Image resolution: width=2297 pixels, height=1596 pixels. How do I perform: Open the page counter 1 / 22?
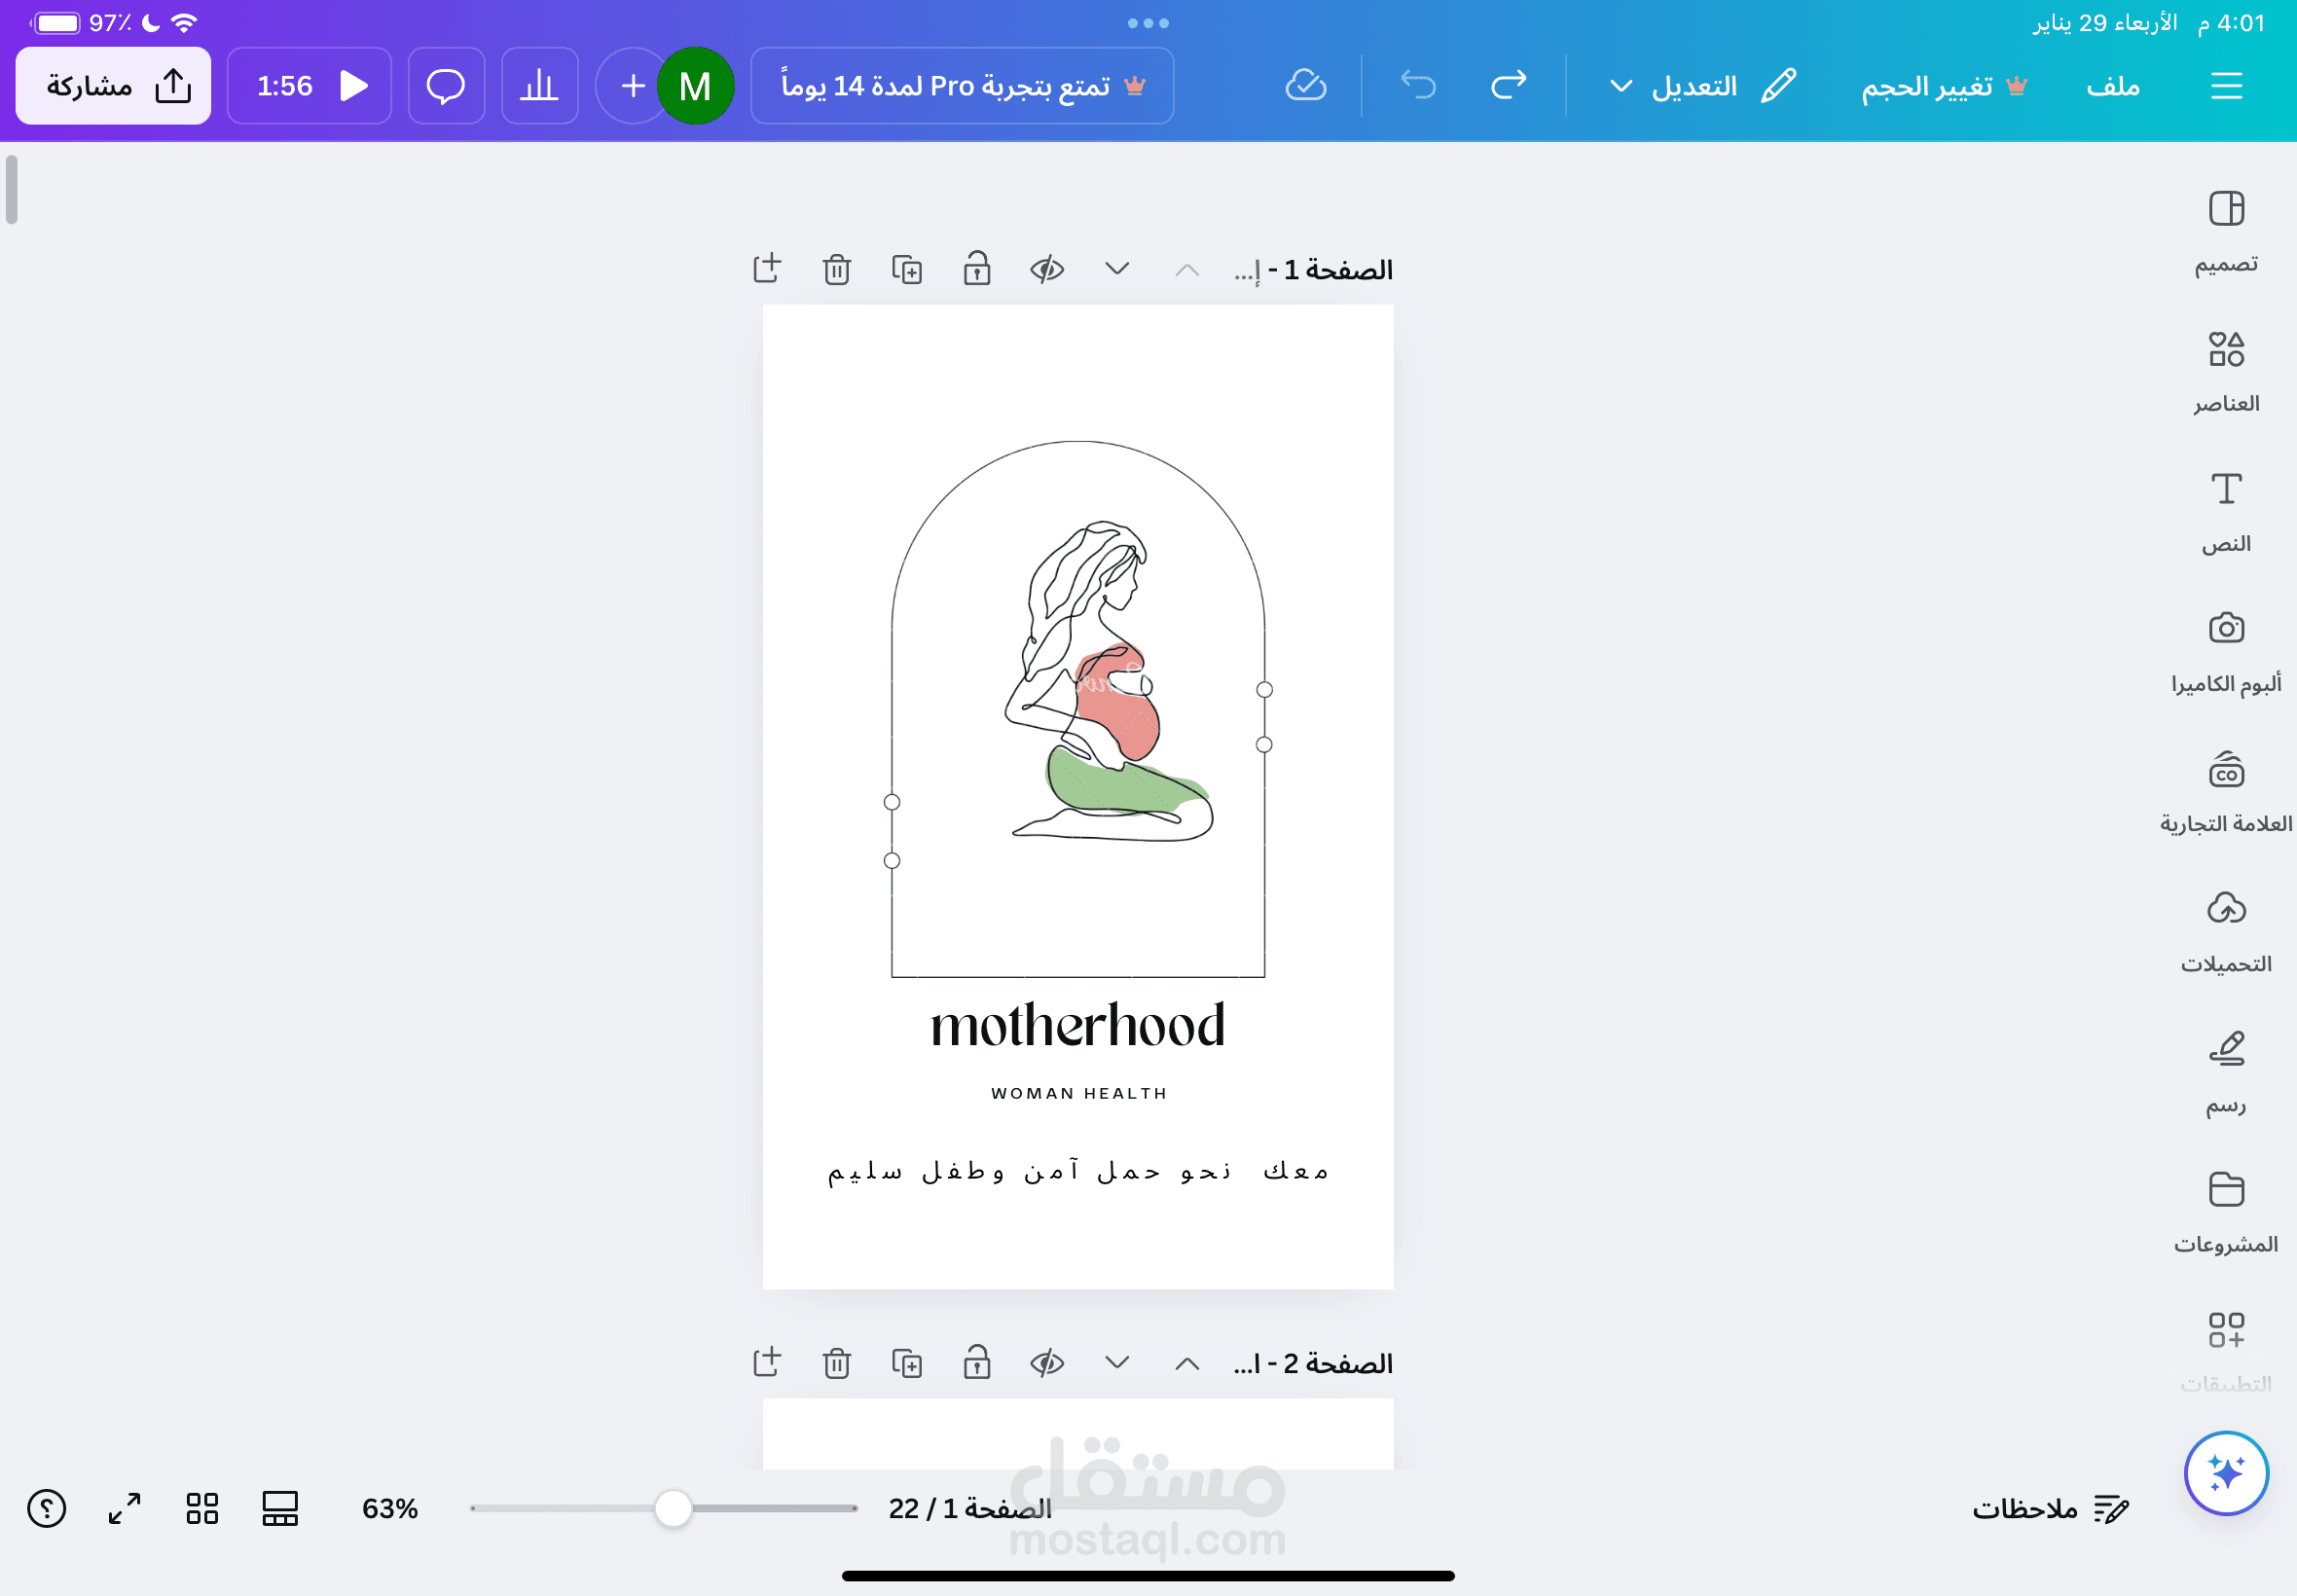tap(969, 1508)
